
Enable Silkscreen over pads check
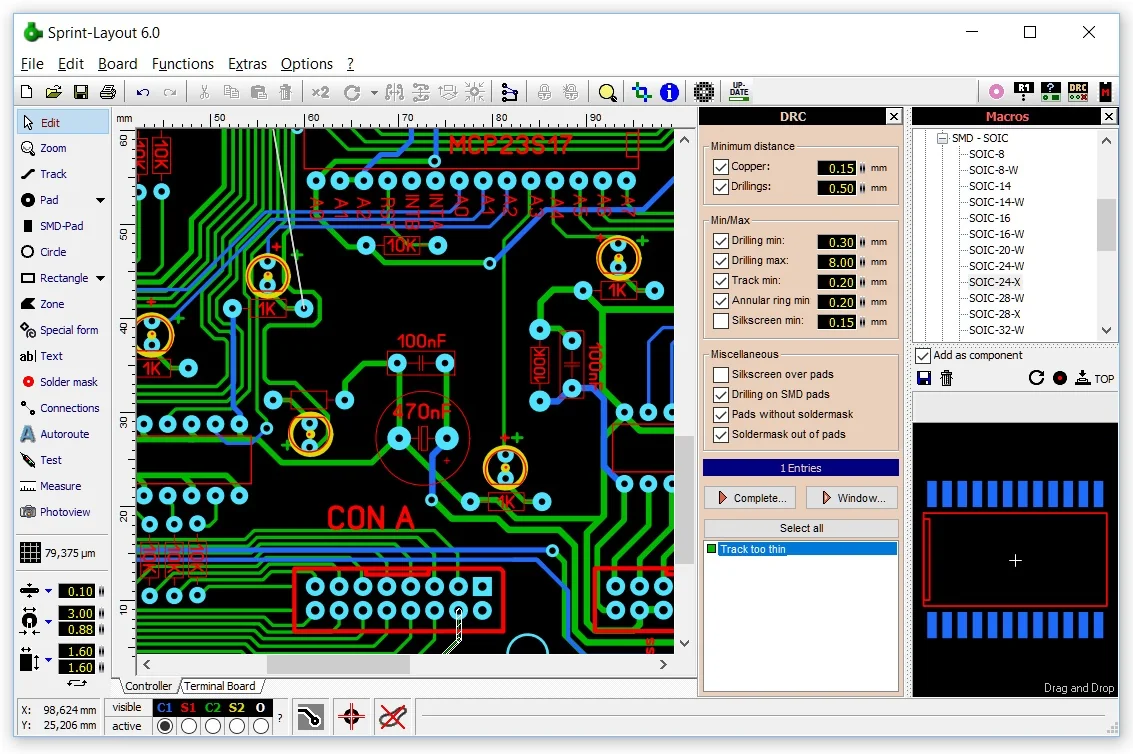pos(721,374)
